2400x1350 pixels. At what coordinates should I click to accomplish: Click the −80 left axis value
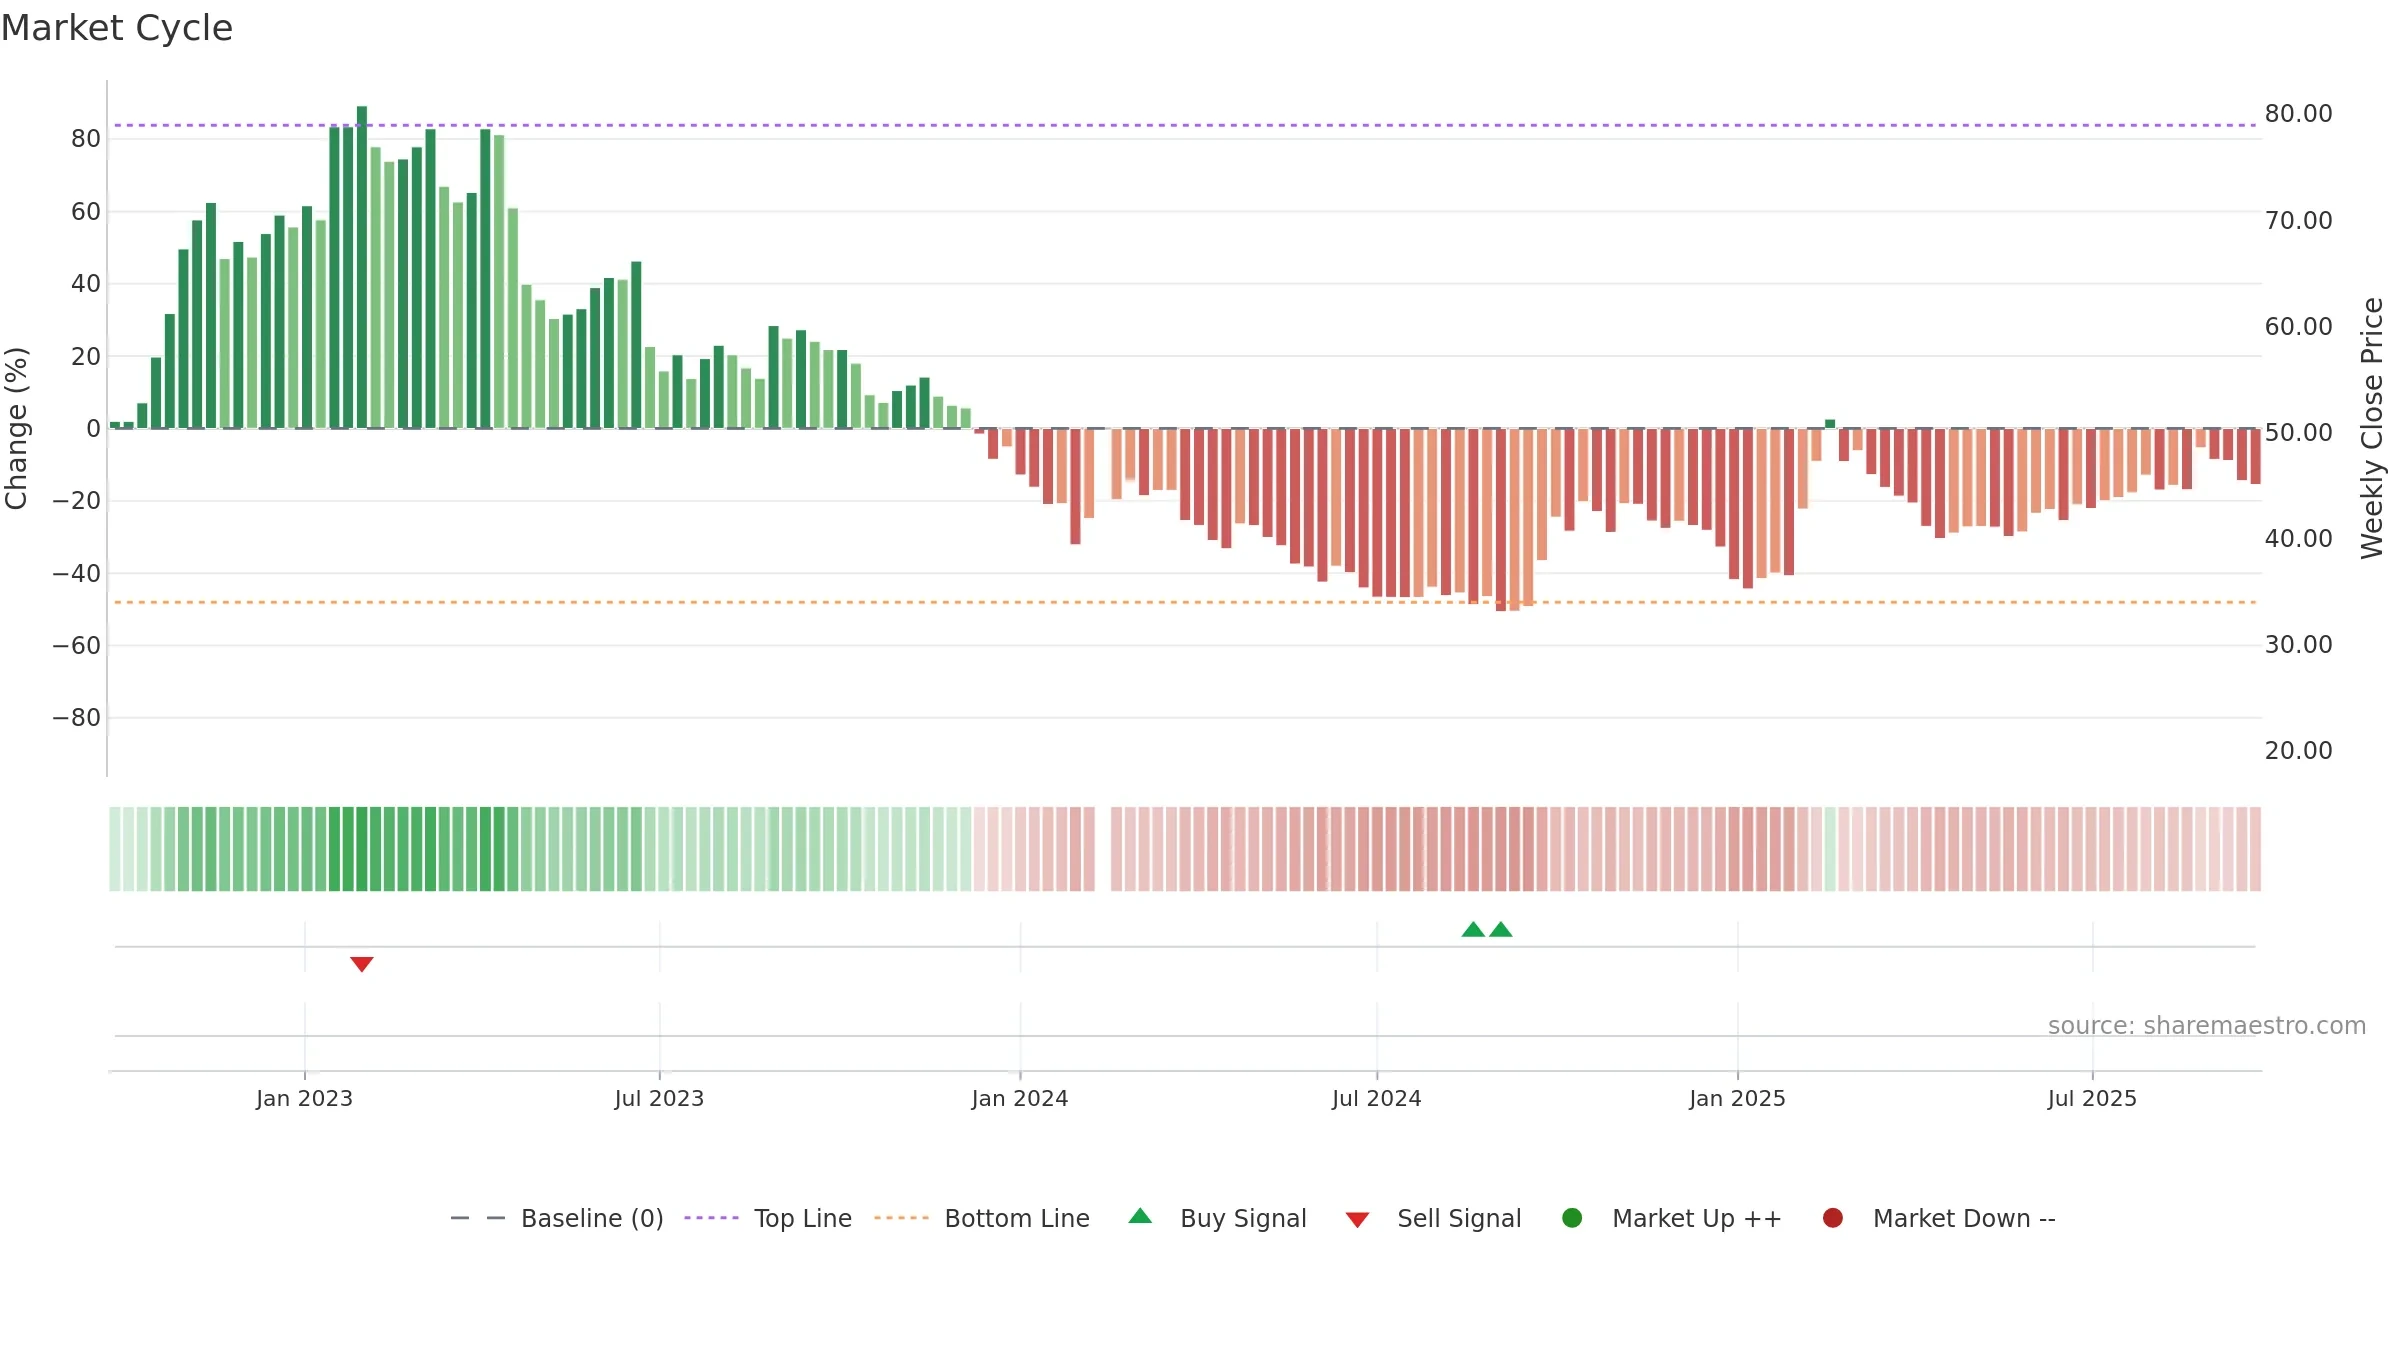pos(76,718)
